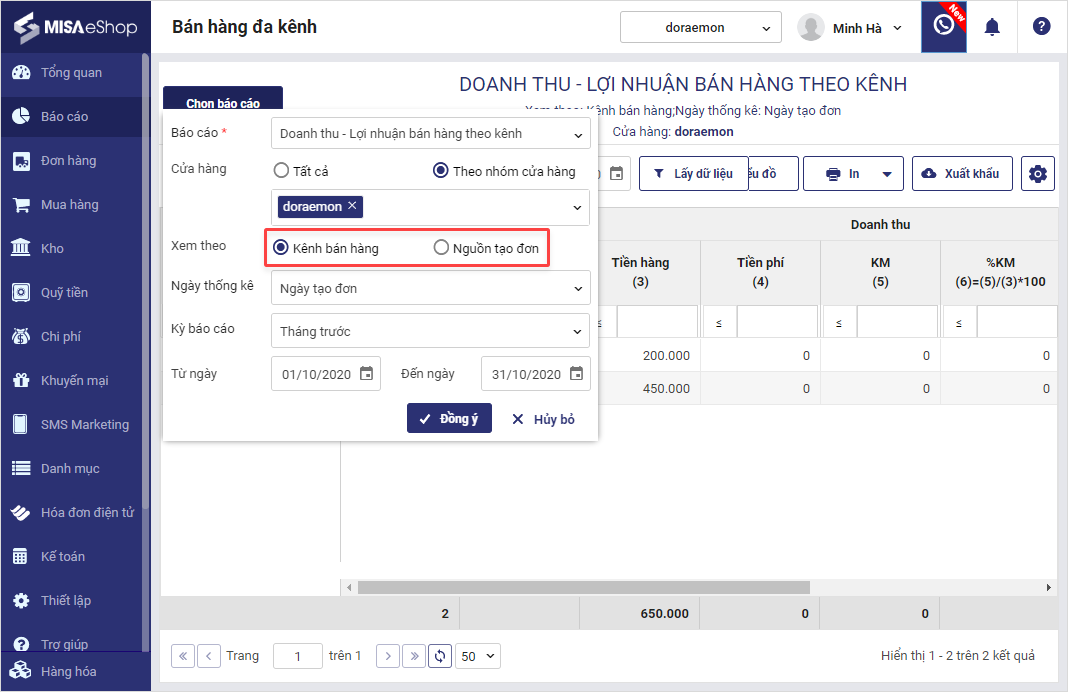Open Tổng quan dashboard icon
The image size is (1068, 692).
(21, 72)
